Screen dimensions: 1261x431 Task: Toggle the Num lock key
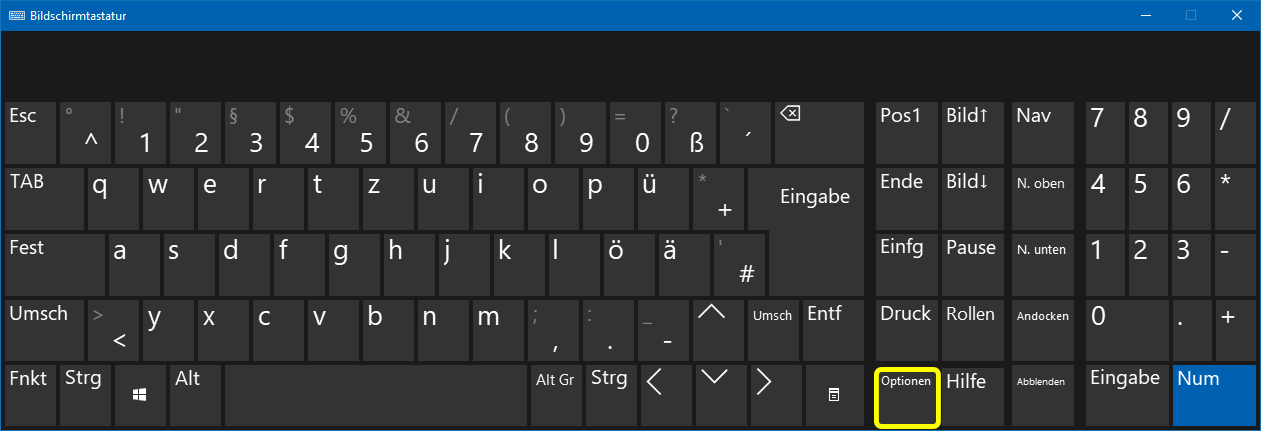[x=1213, y=395]
